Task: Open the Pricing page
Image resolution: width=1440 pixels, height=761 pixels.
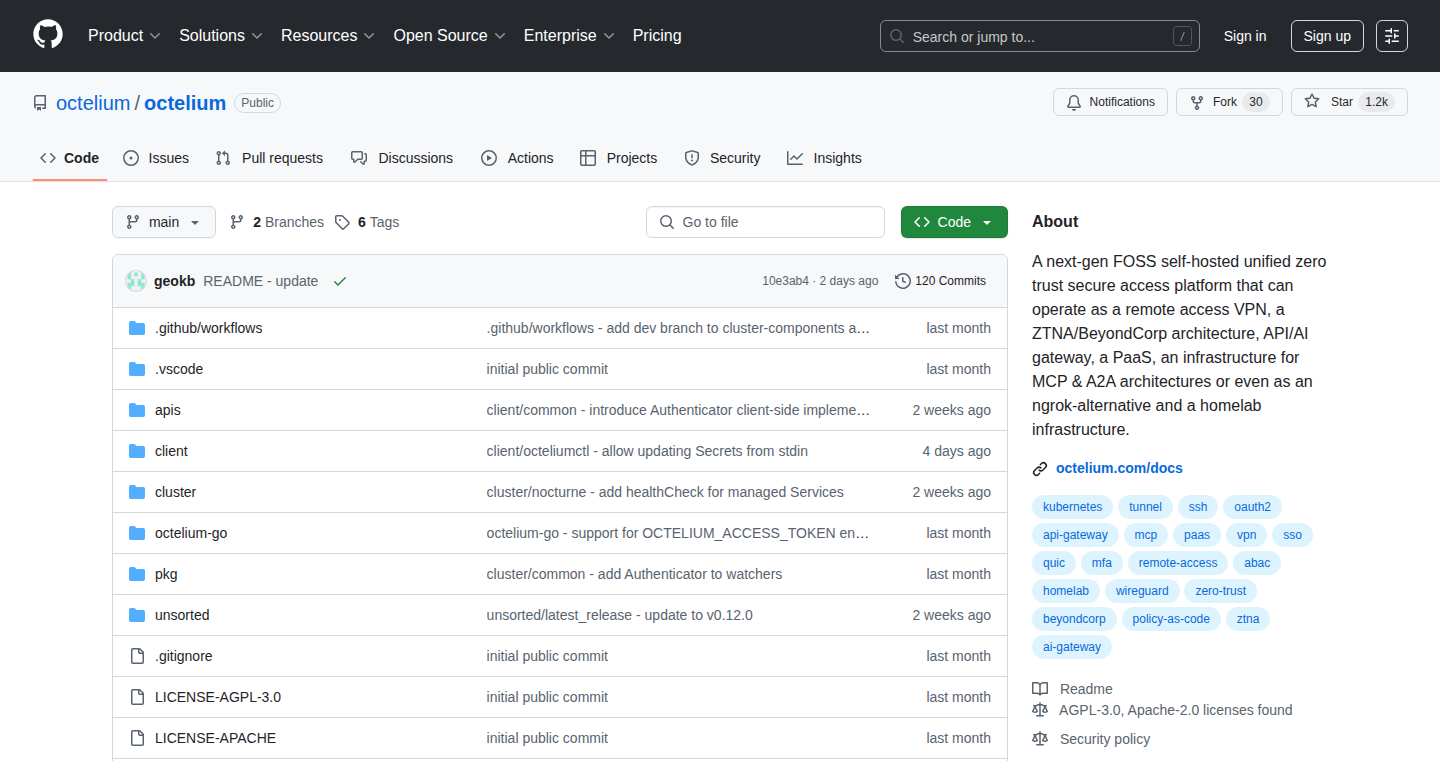Action: (657, 36)
